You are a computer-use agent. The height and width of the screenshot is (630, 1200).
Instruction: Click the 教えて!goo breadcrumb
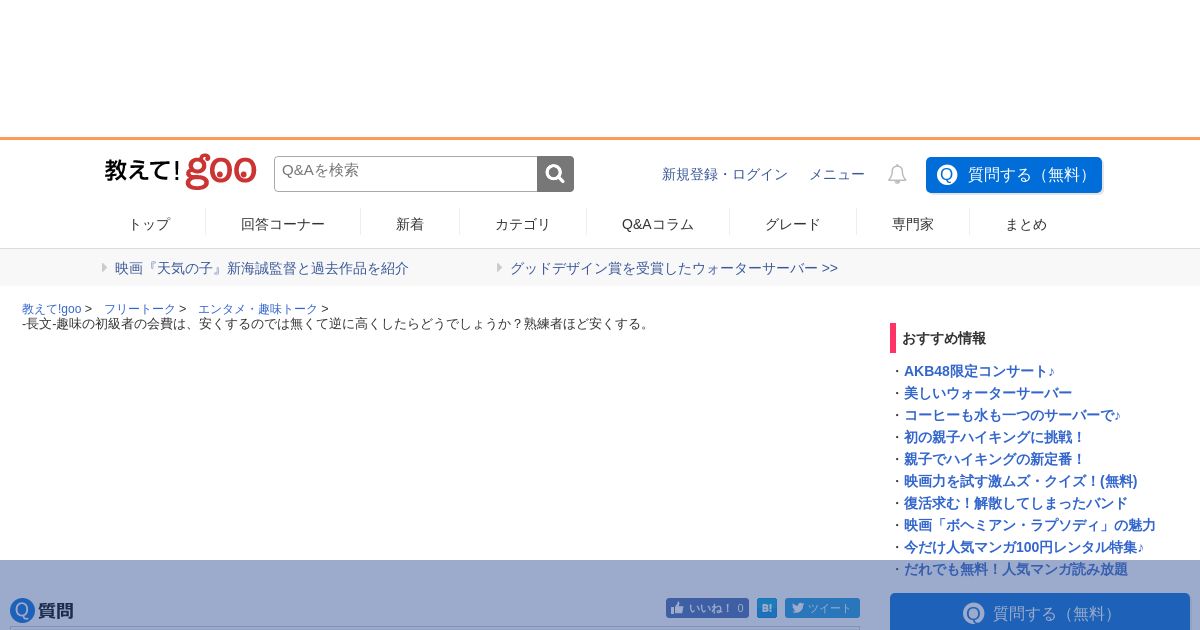pos(52,309)
